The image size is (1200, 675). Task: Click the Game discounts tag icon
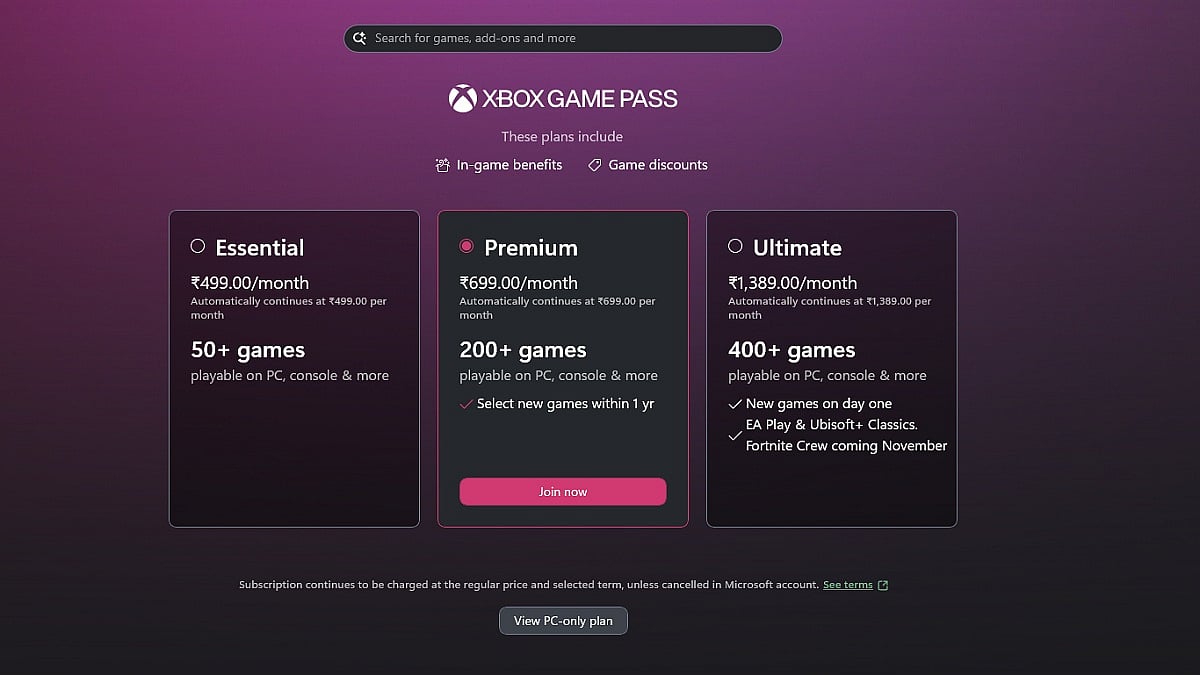tap(594, 165)
